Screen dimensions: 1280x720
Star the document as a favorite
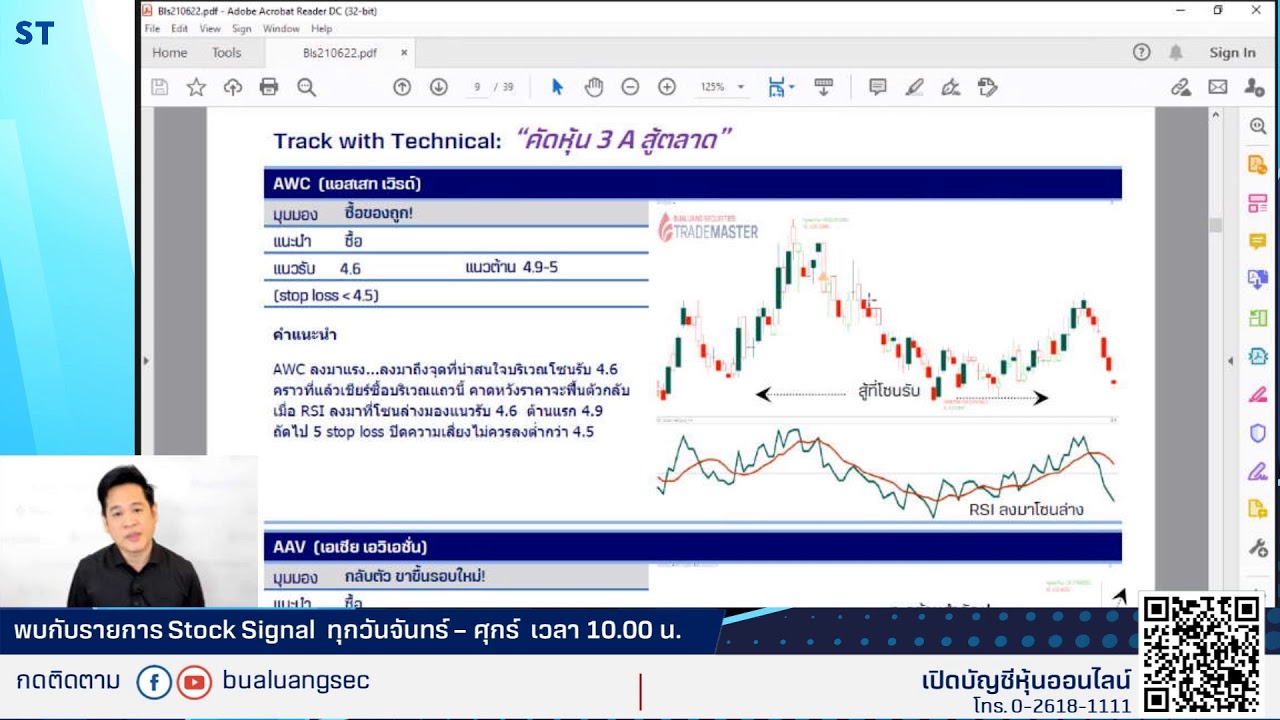click(x=196, y=87)
